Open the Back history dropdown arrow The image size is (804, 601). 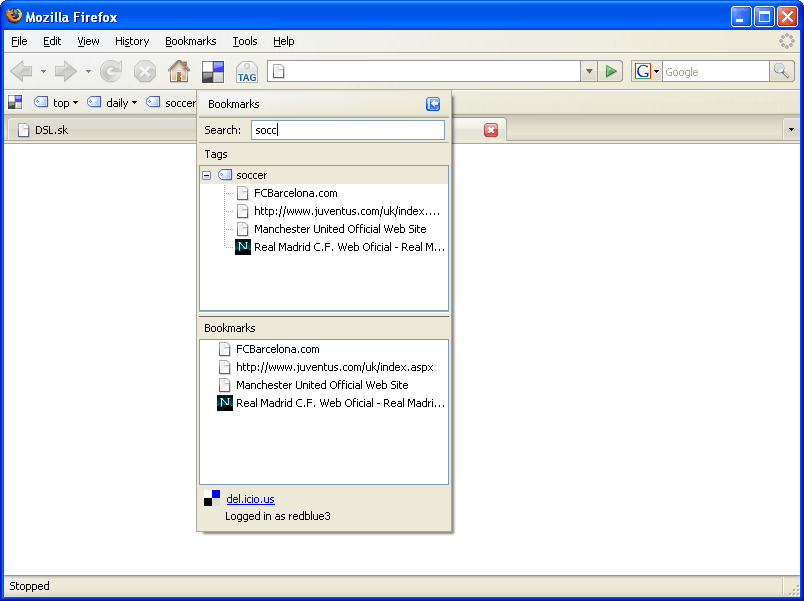click(43, 72)
